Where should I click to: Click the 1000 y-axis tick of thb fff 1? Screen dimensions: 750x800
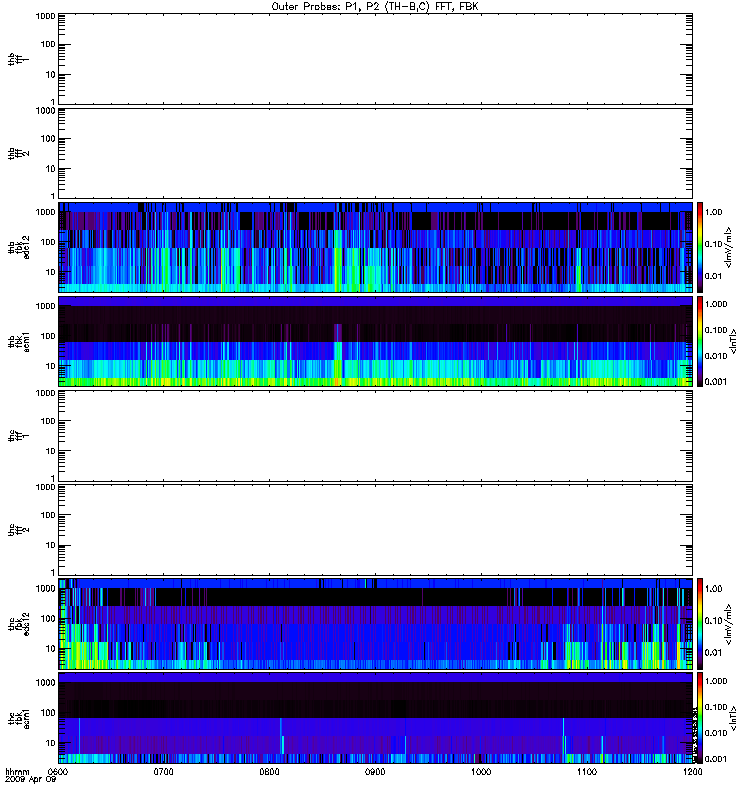(x=45, y=17)
